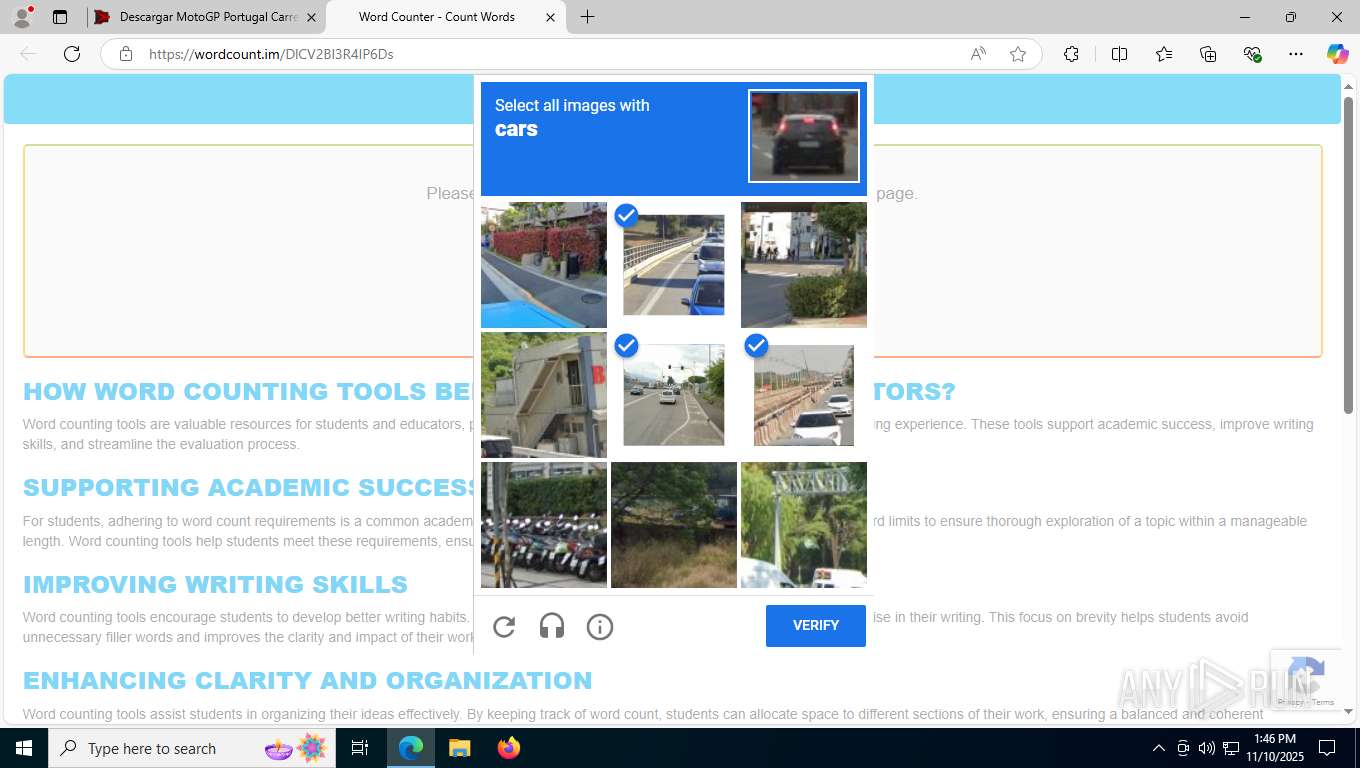Reload the captcha challenge images
The image size is (1360, 768).
(504, 627)
